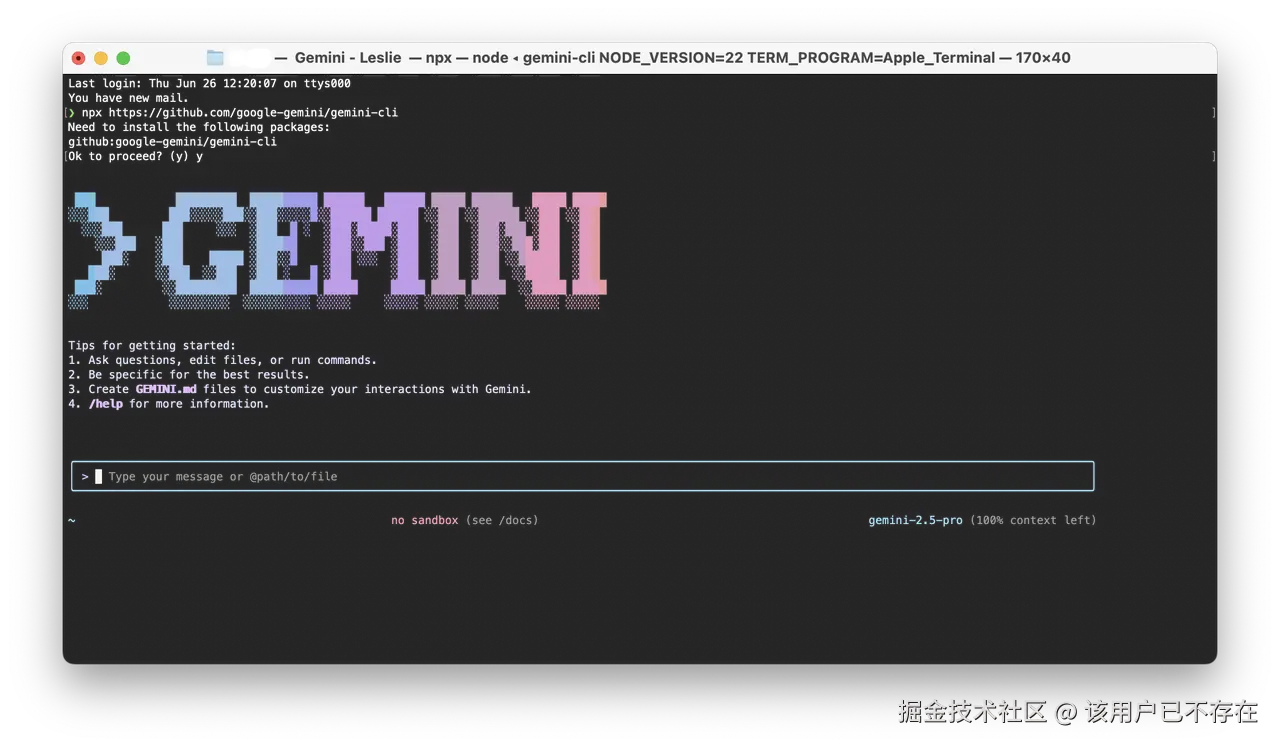1280x747 pixels.
Task: Click the highlighted "GEMINI.md" file name
Action: point(166,389)
